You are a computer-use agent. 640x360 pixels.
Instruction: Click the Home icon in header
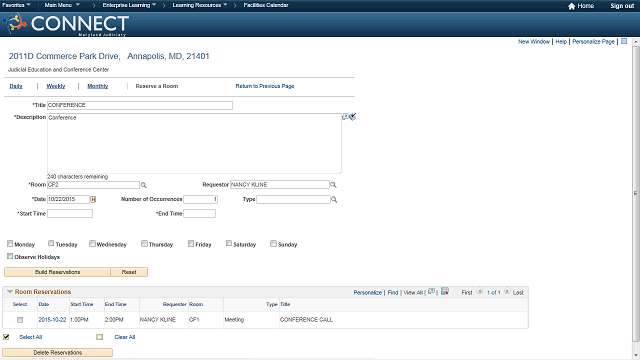tap(571, 6)
